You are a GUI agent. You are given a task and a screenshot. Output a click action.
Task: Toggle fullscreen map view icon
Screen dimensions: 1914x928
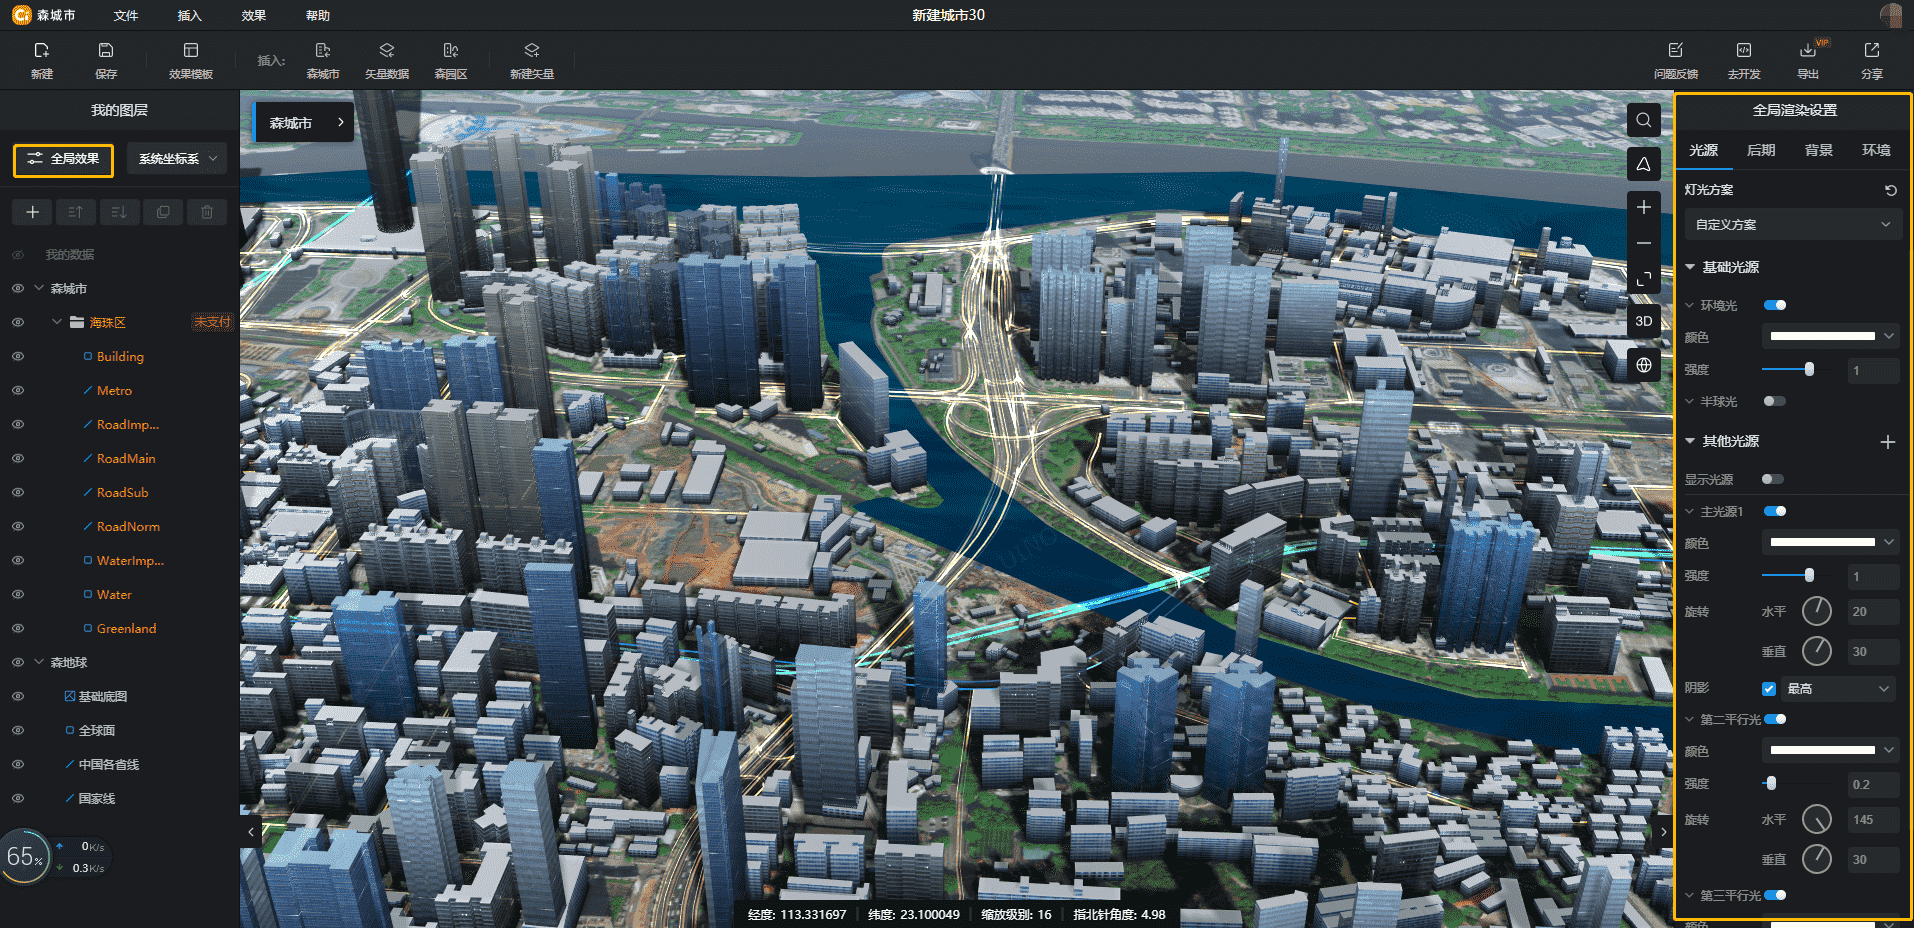click(1643, 280)
